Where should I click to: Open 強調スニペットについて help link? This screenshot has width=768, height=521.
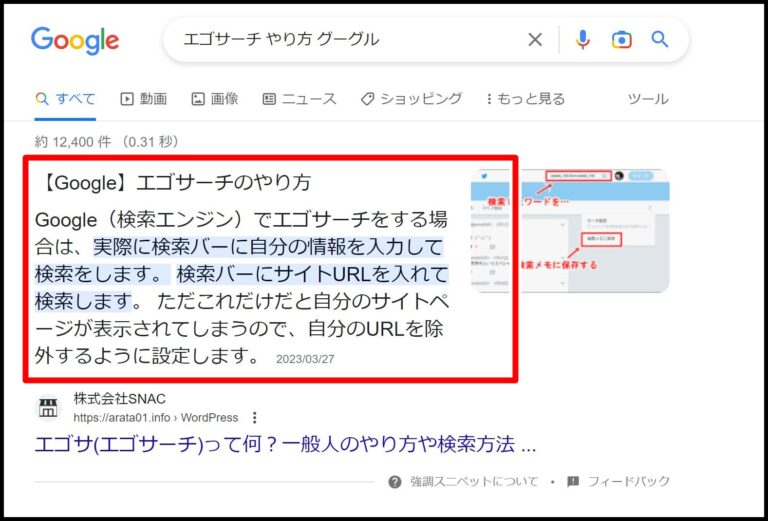point(474,482)
